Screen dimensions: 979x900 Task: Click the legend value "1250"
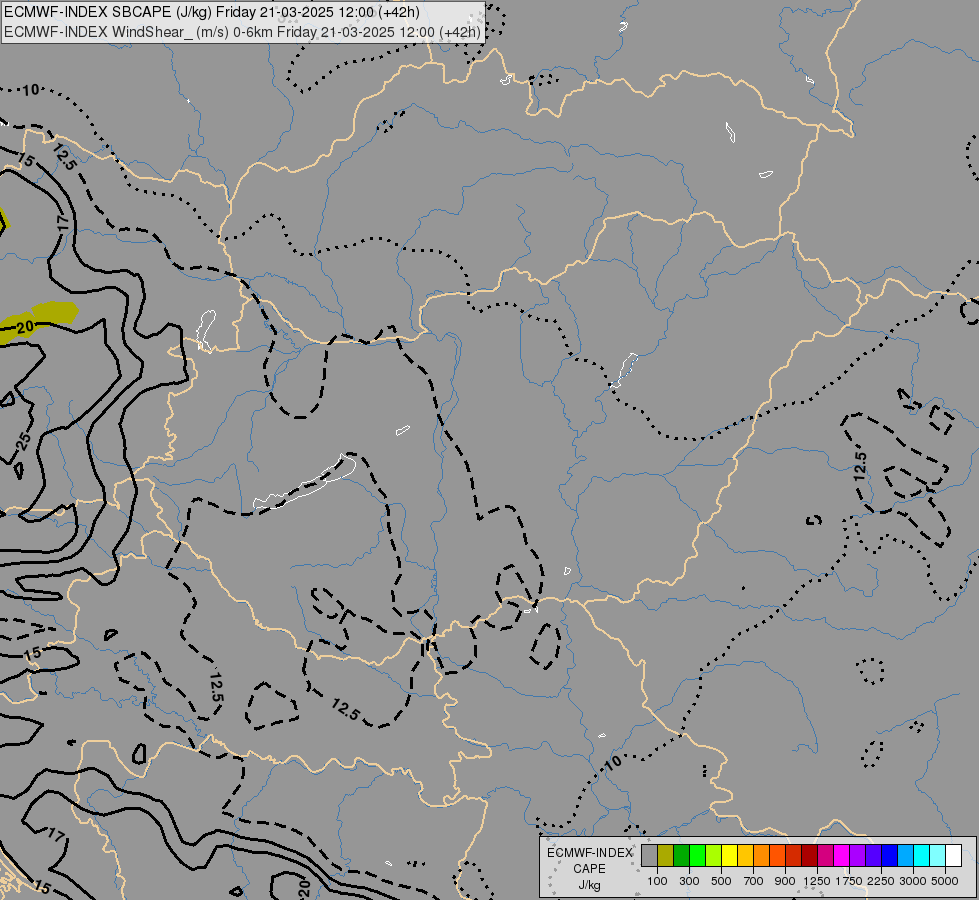tap(817, 881)
